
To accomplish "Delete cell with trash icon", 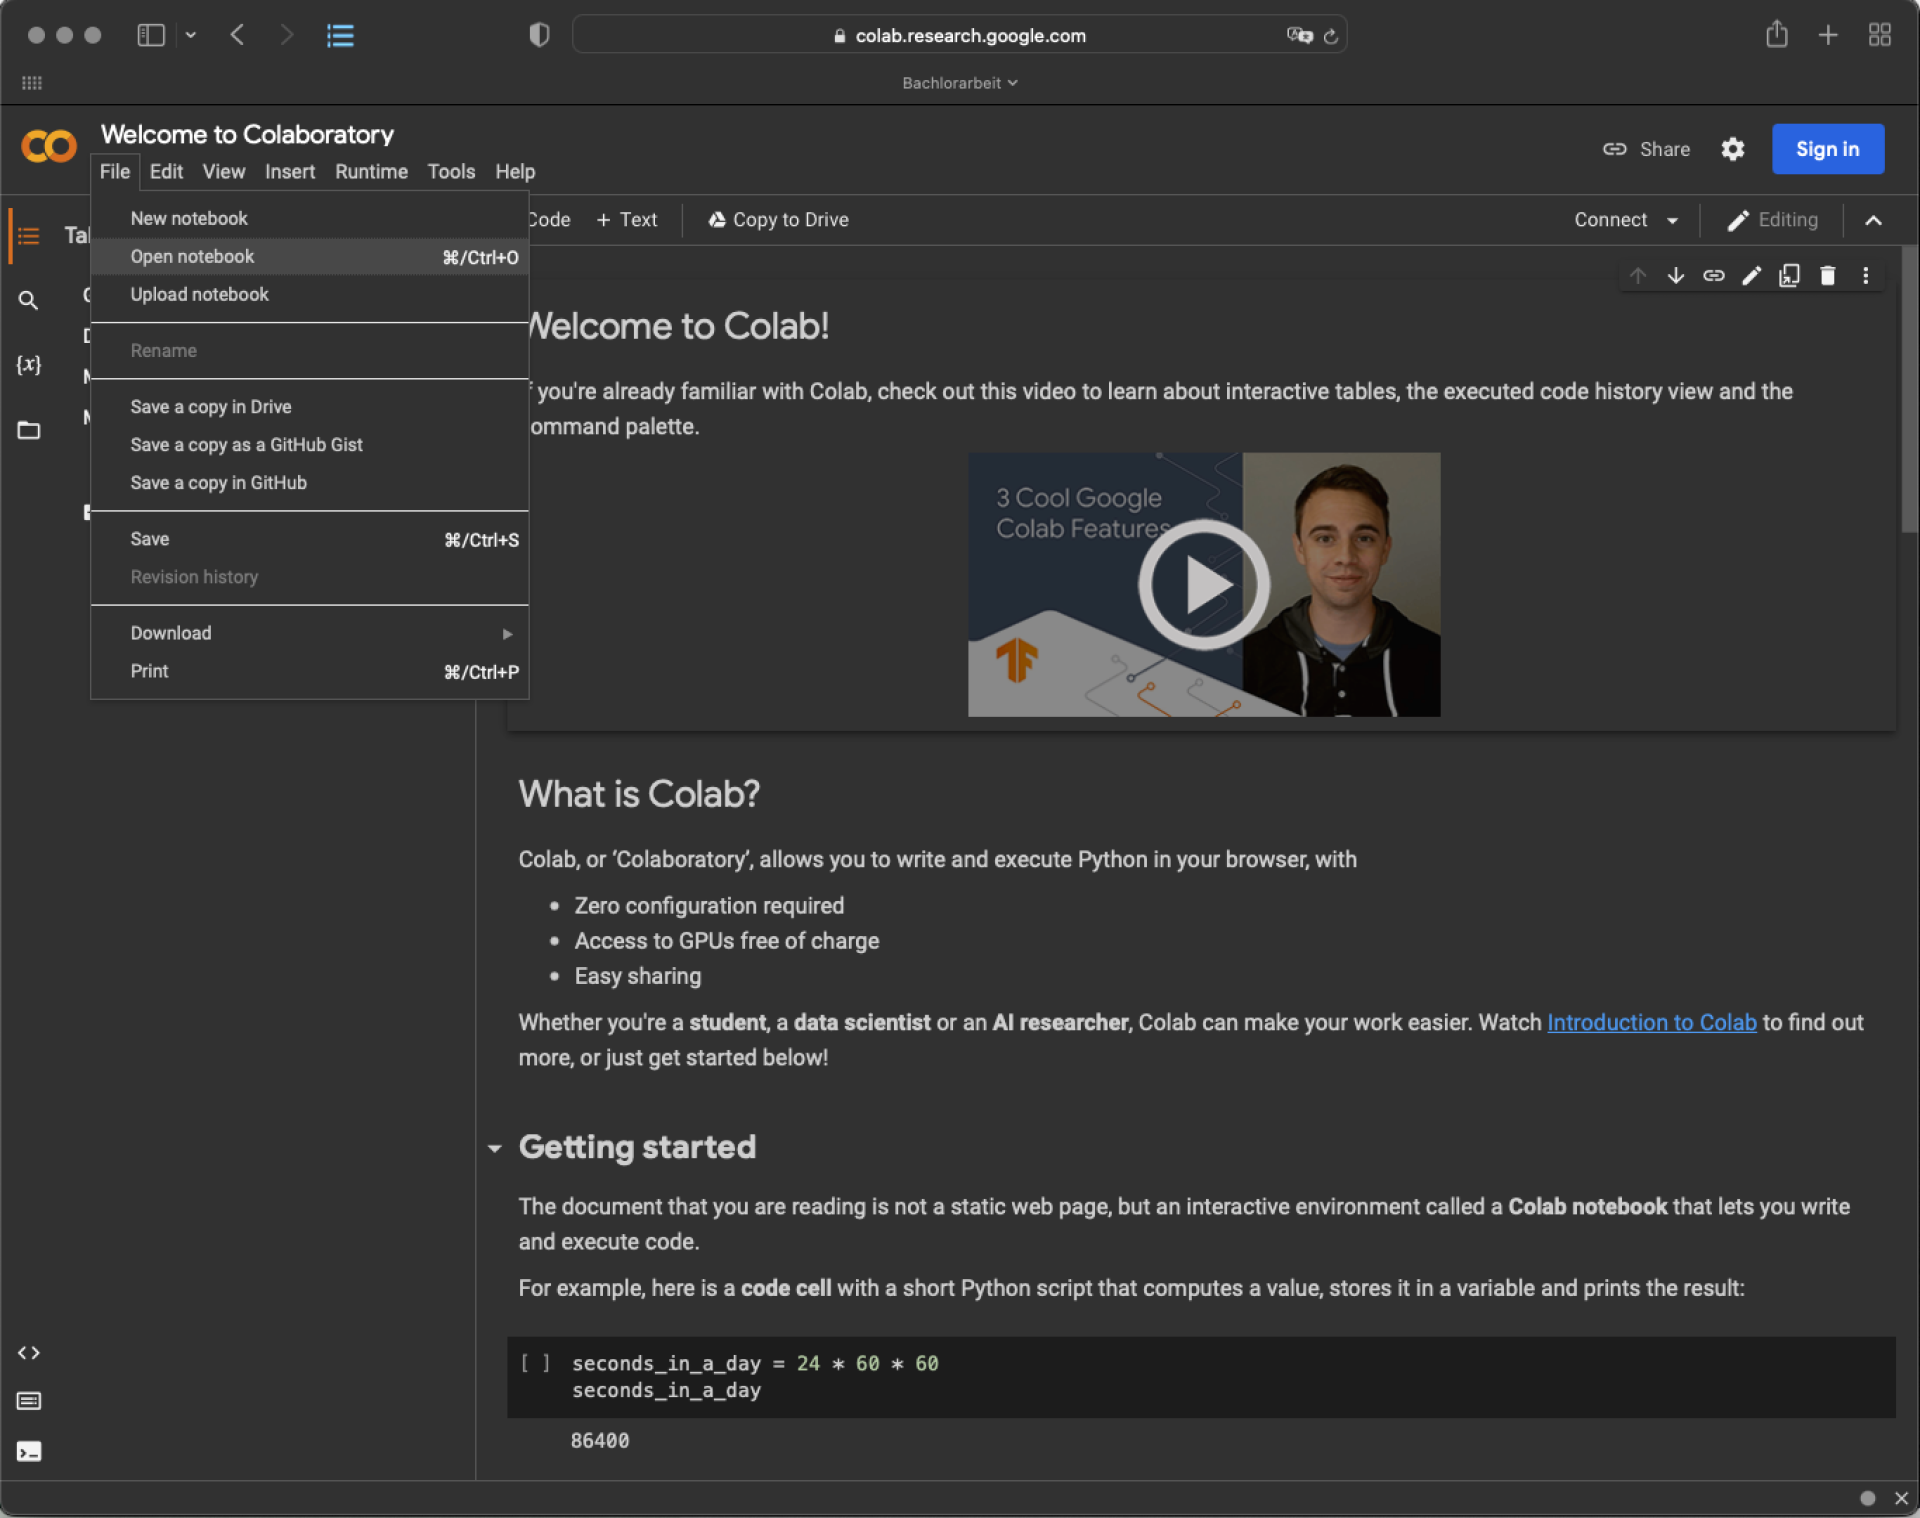I will [1828, 276].
